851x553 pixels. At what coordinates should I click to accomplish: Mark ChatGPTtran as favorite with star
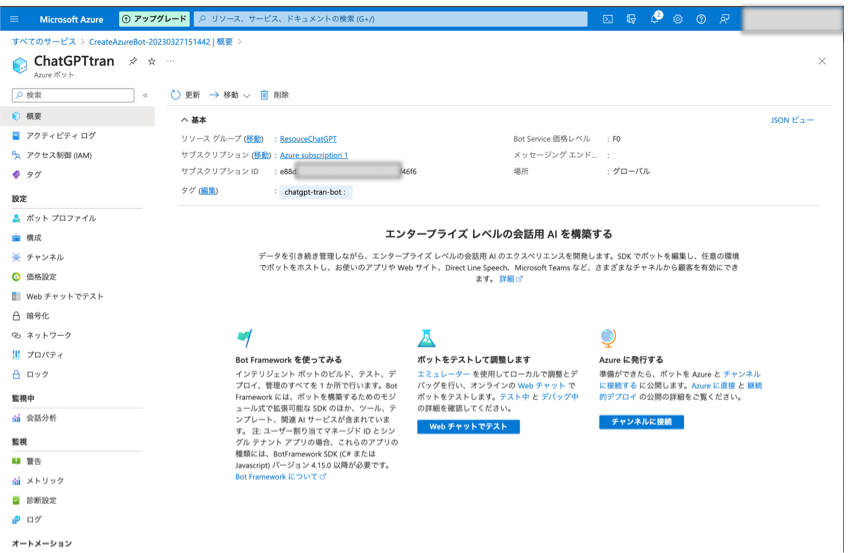152,61
